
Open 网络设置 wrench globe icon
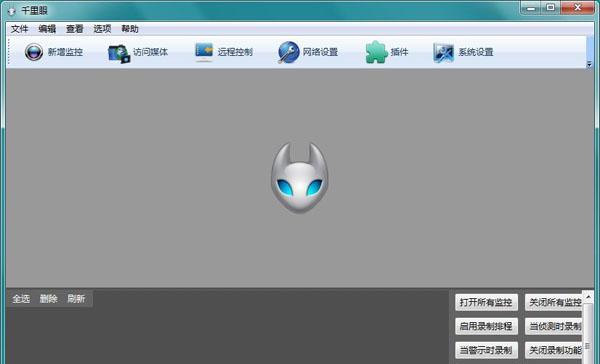(289, 52)
